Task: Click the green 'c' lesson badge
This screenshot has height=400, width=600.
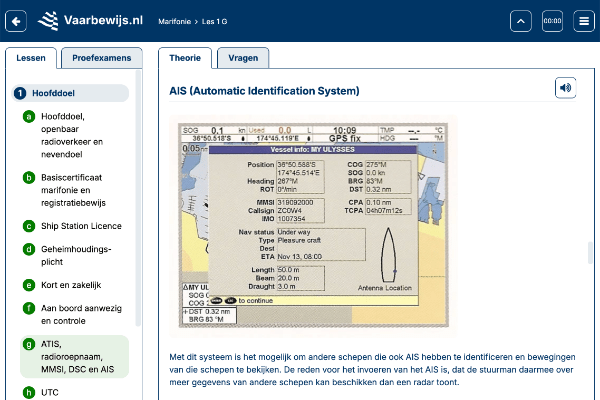Action: [29, 226]
